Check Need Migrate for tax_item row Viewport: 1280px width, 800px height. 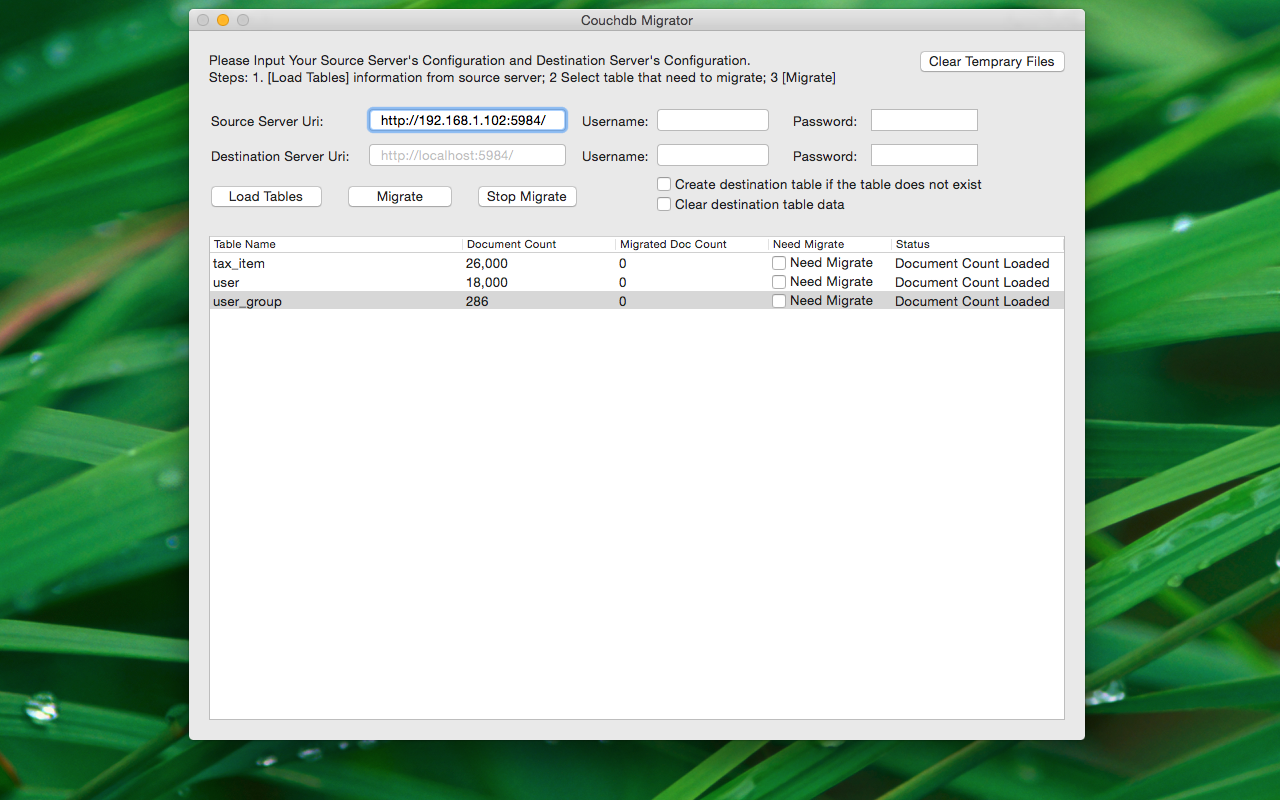(779, 263)
